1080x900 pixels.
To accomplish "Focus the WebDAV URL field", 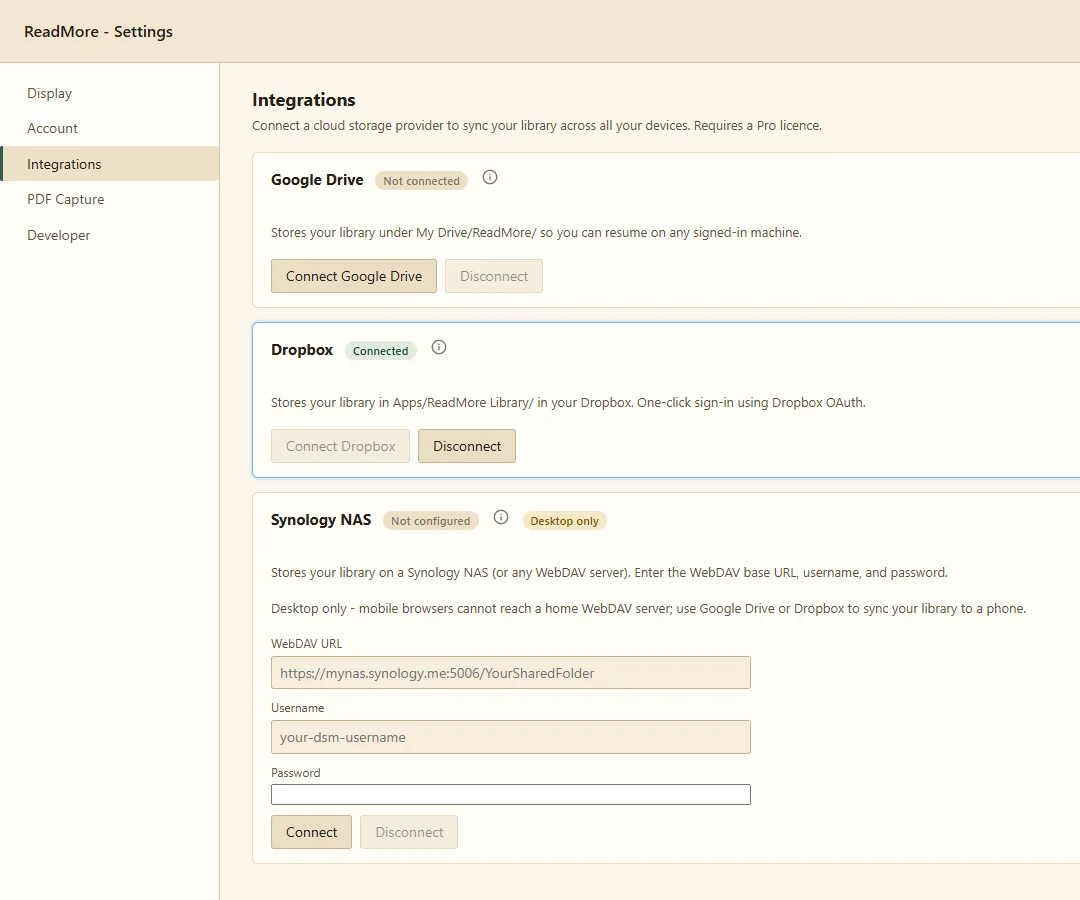I will (x=511, y=673).
